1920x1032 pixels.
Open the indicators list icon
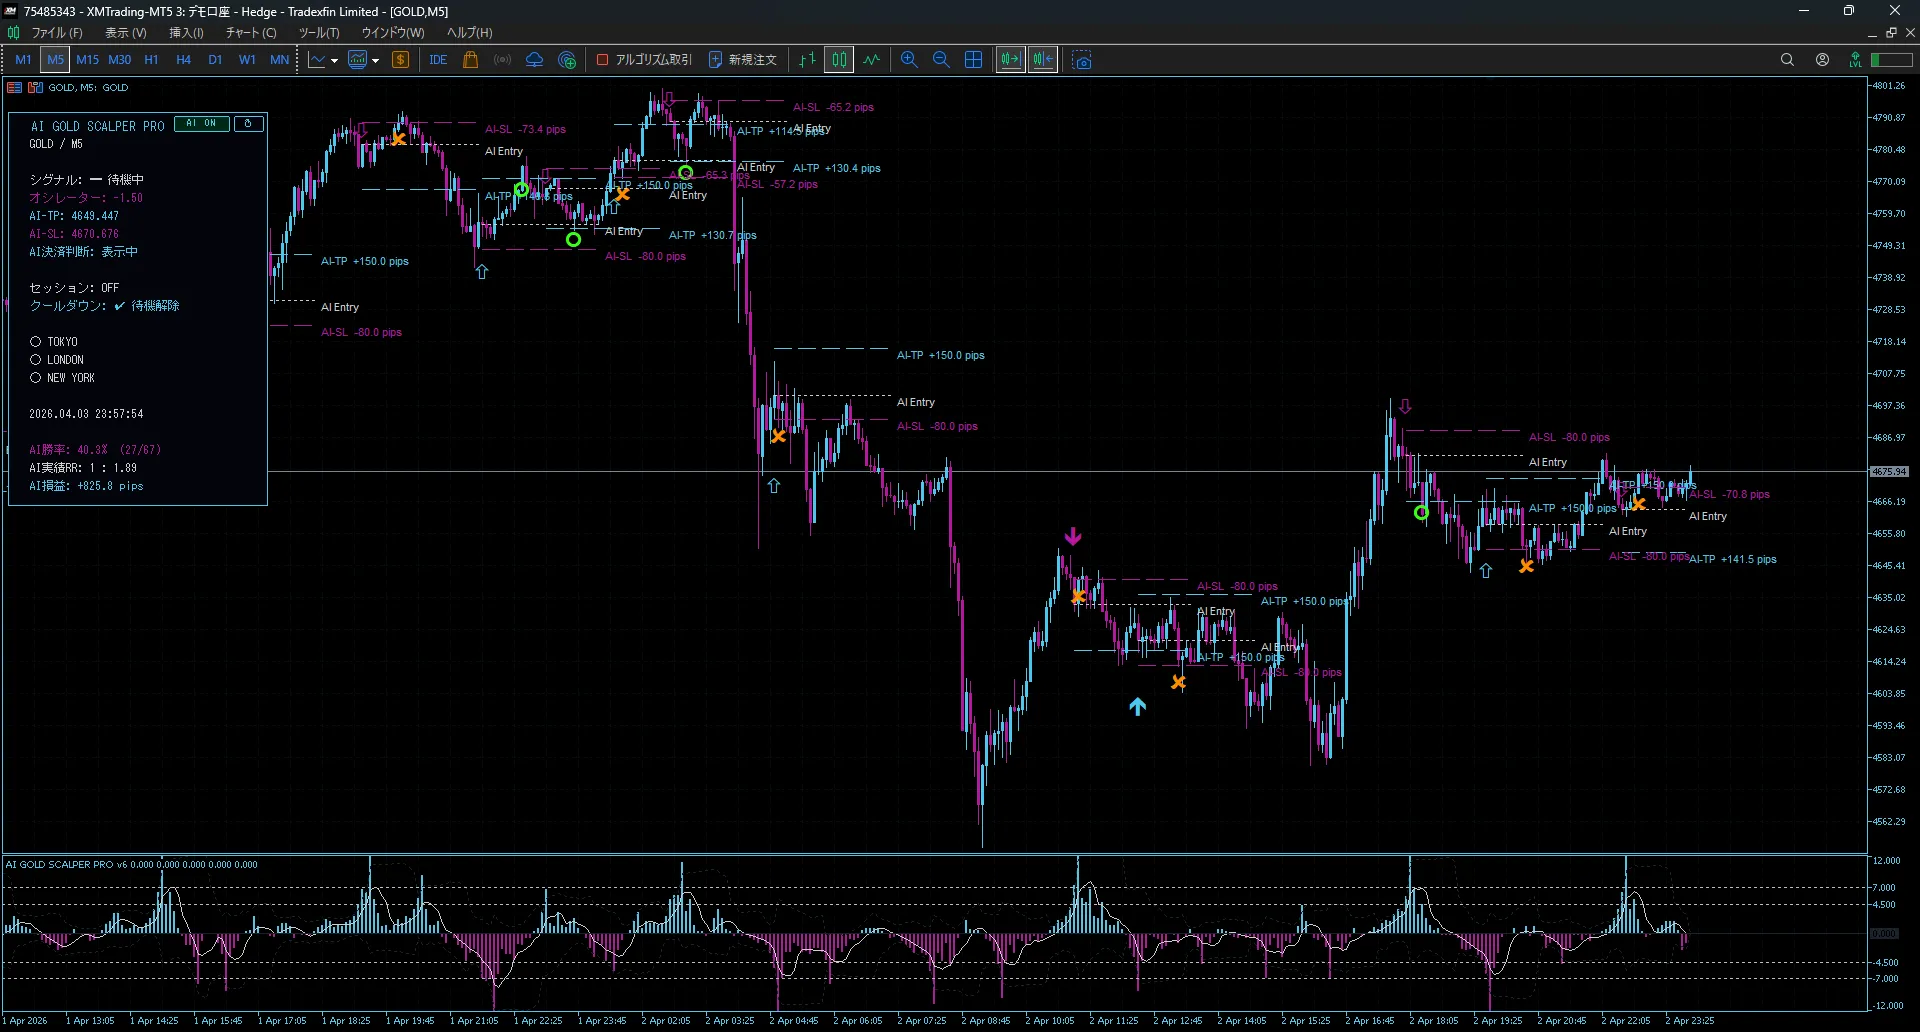tap(357, 60)
